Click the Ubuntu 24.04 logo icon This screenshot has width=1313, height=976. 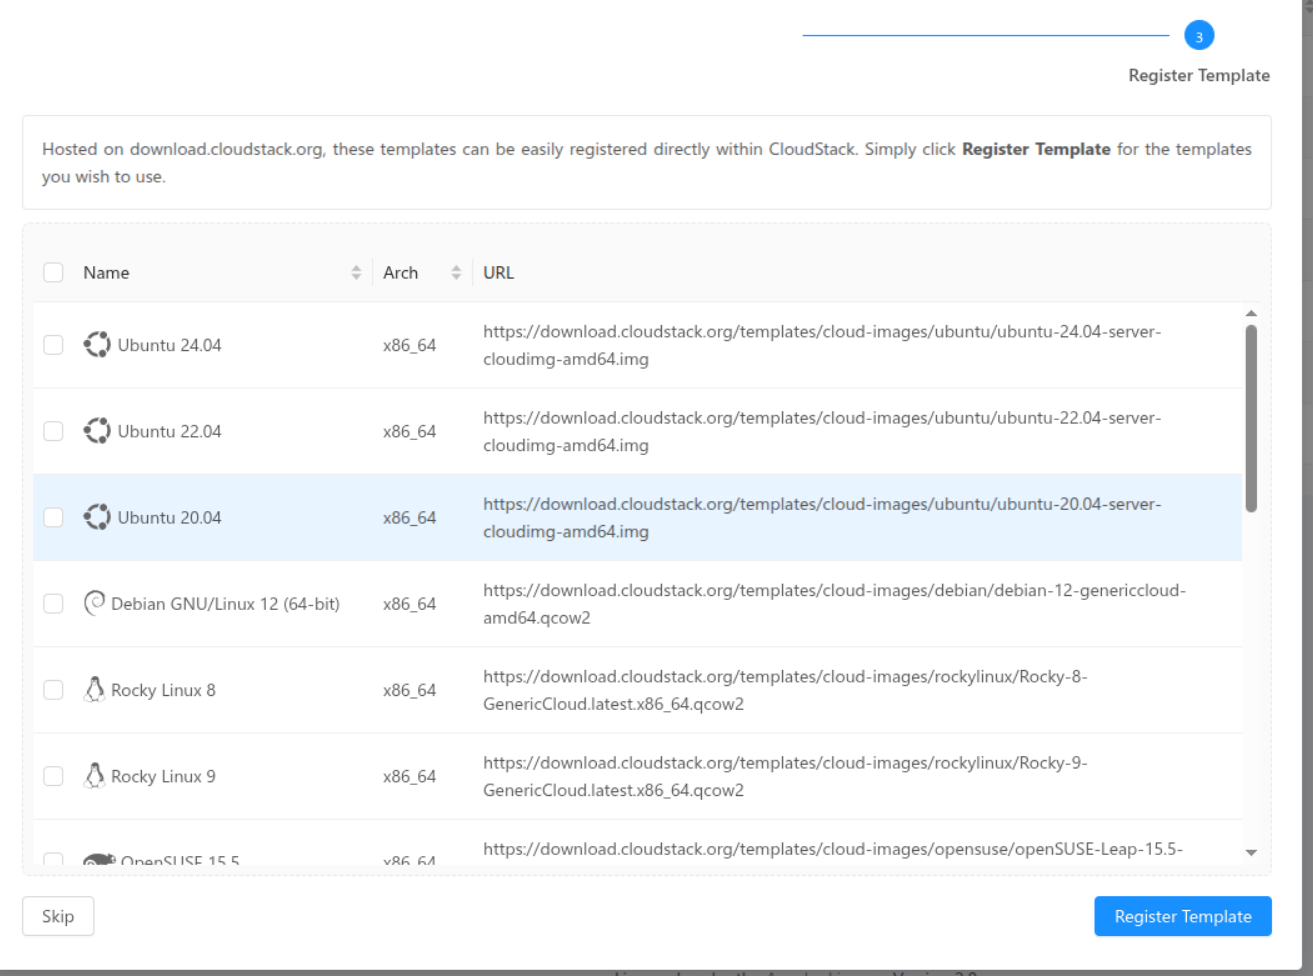[x=97, y=344]
